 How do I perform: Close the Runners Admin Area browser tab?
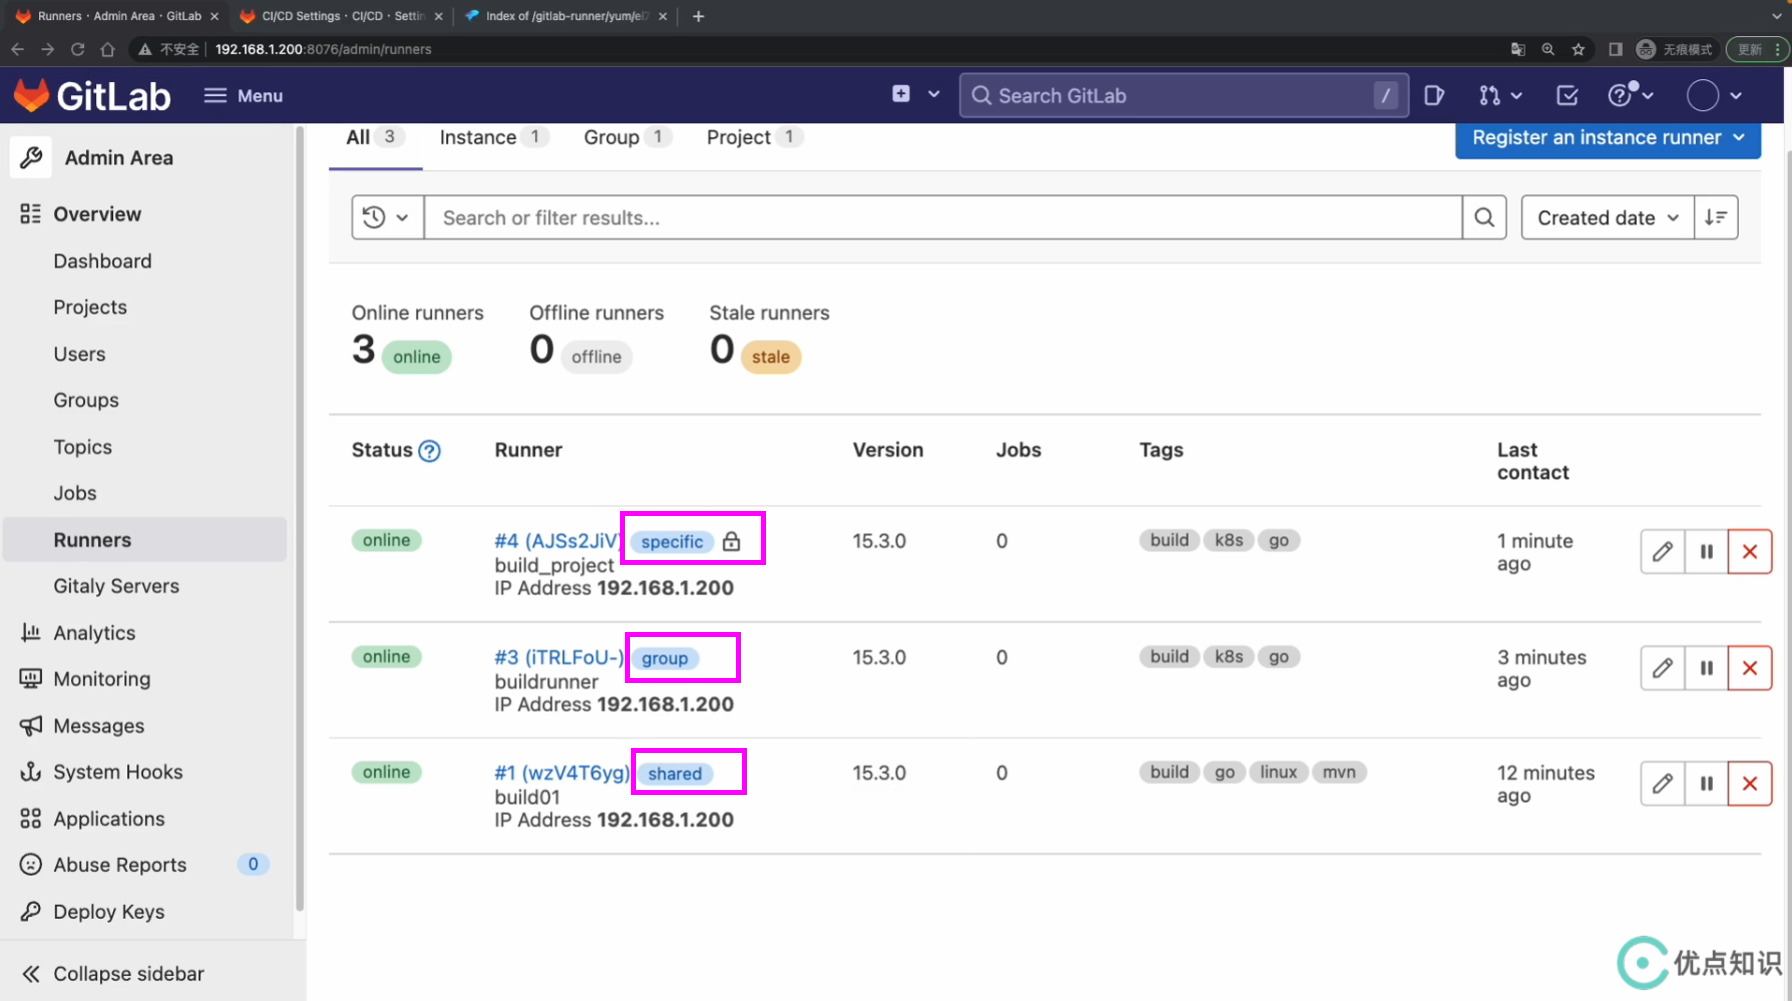click(214, 16)
